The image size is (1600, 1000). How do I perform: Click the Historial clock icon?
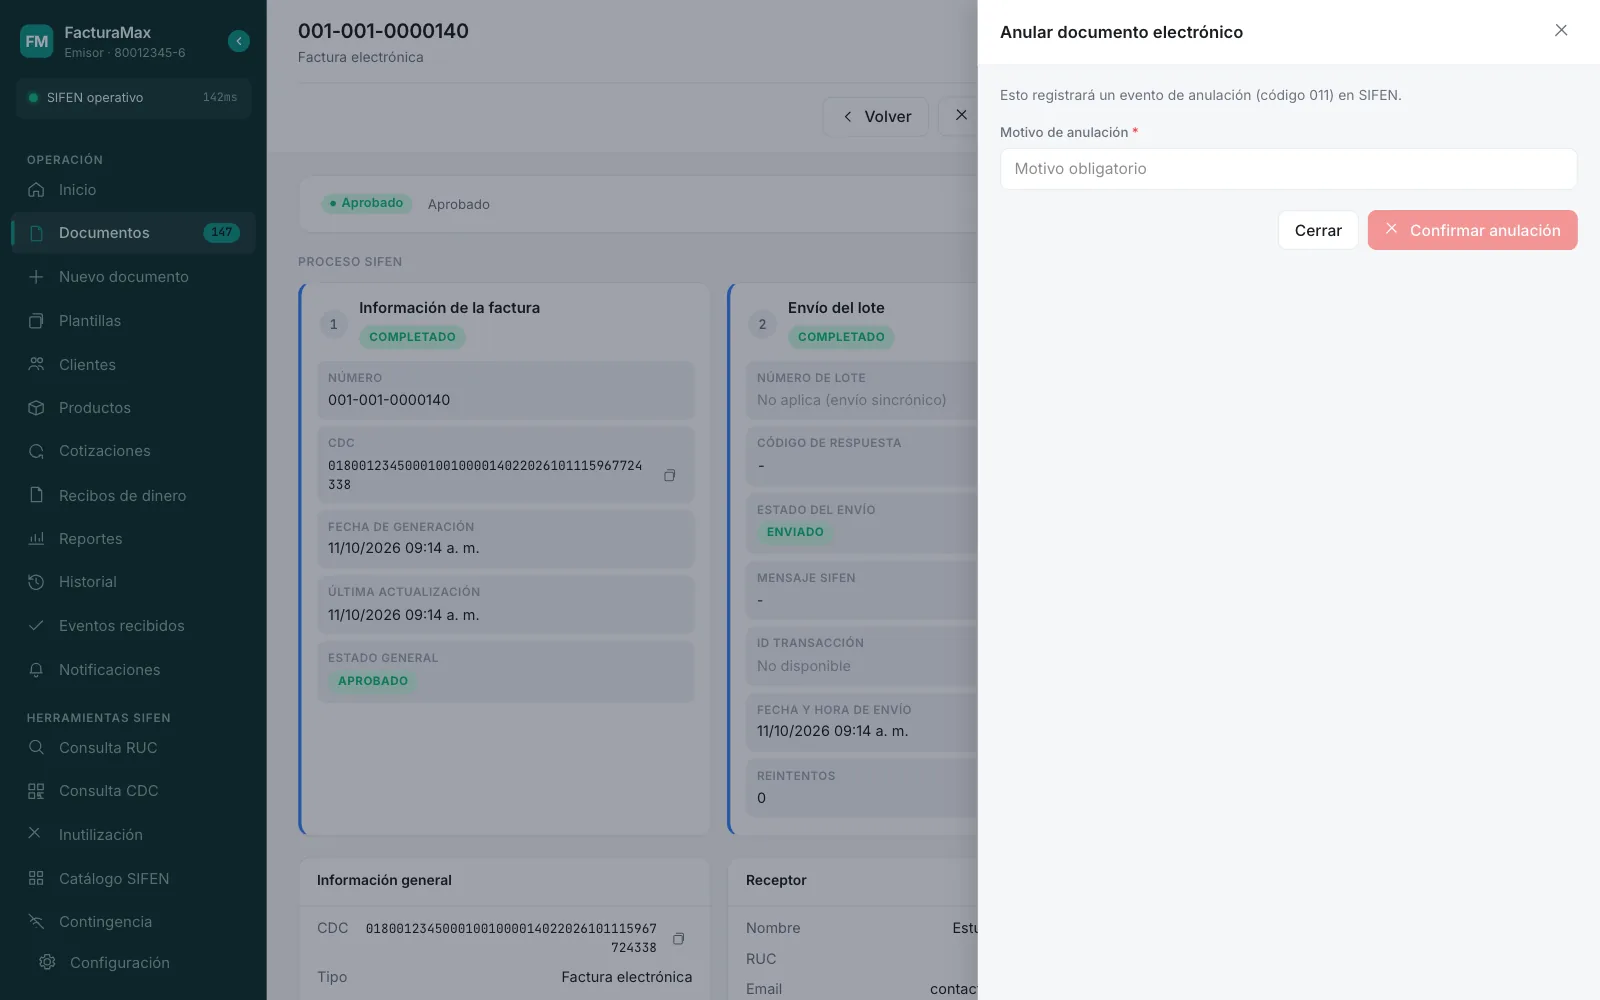[x=36, y=582]
